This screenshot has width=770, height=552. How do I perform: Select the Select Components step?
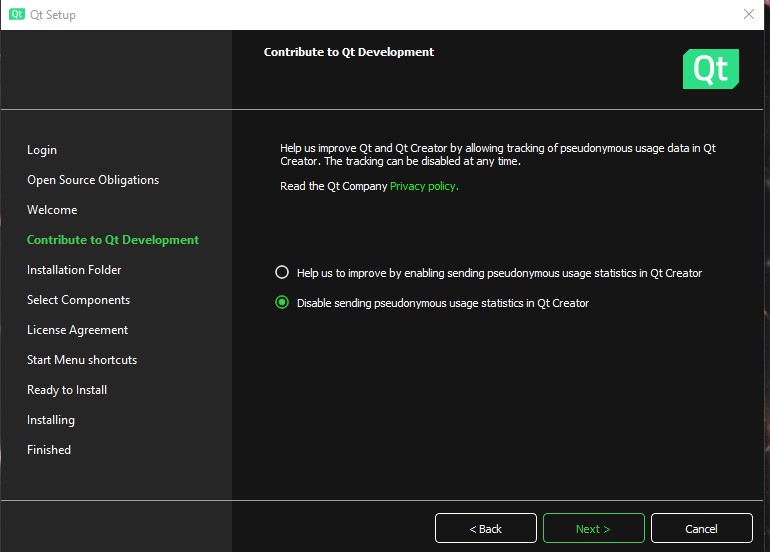[78, 300]
